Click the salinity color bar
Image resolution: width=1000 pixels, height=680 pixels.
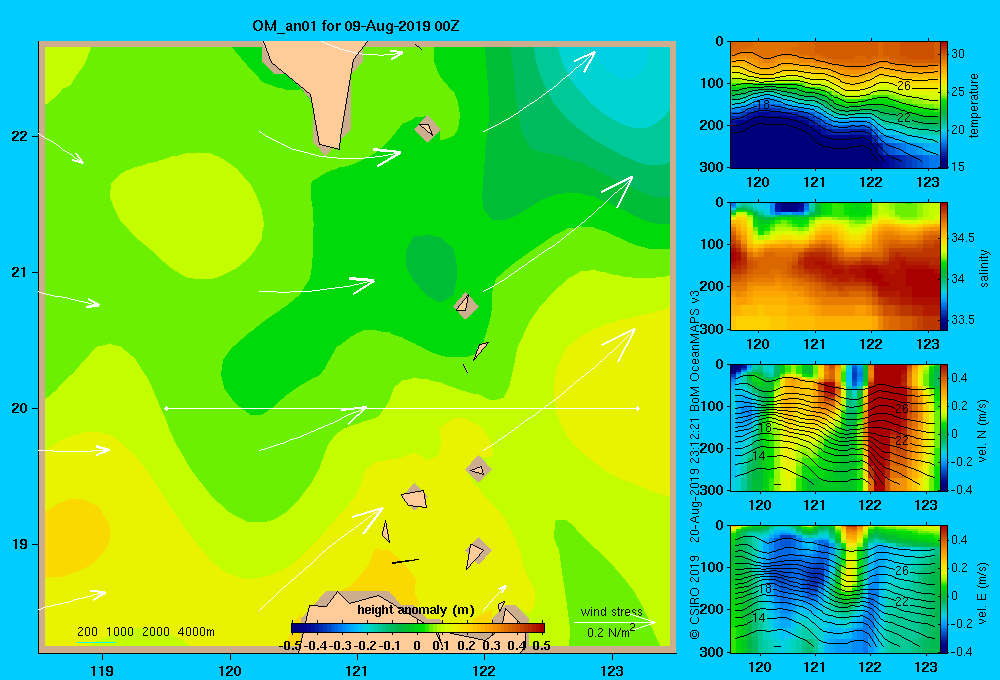[944, 266]
